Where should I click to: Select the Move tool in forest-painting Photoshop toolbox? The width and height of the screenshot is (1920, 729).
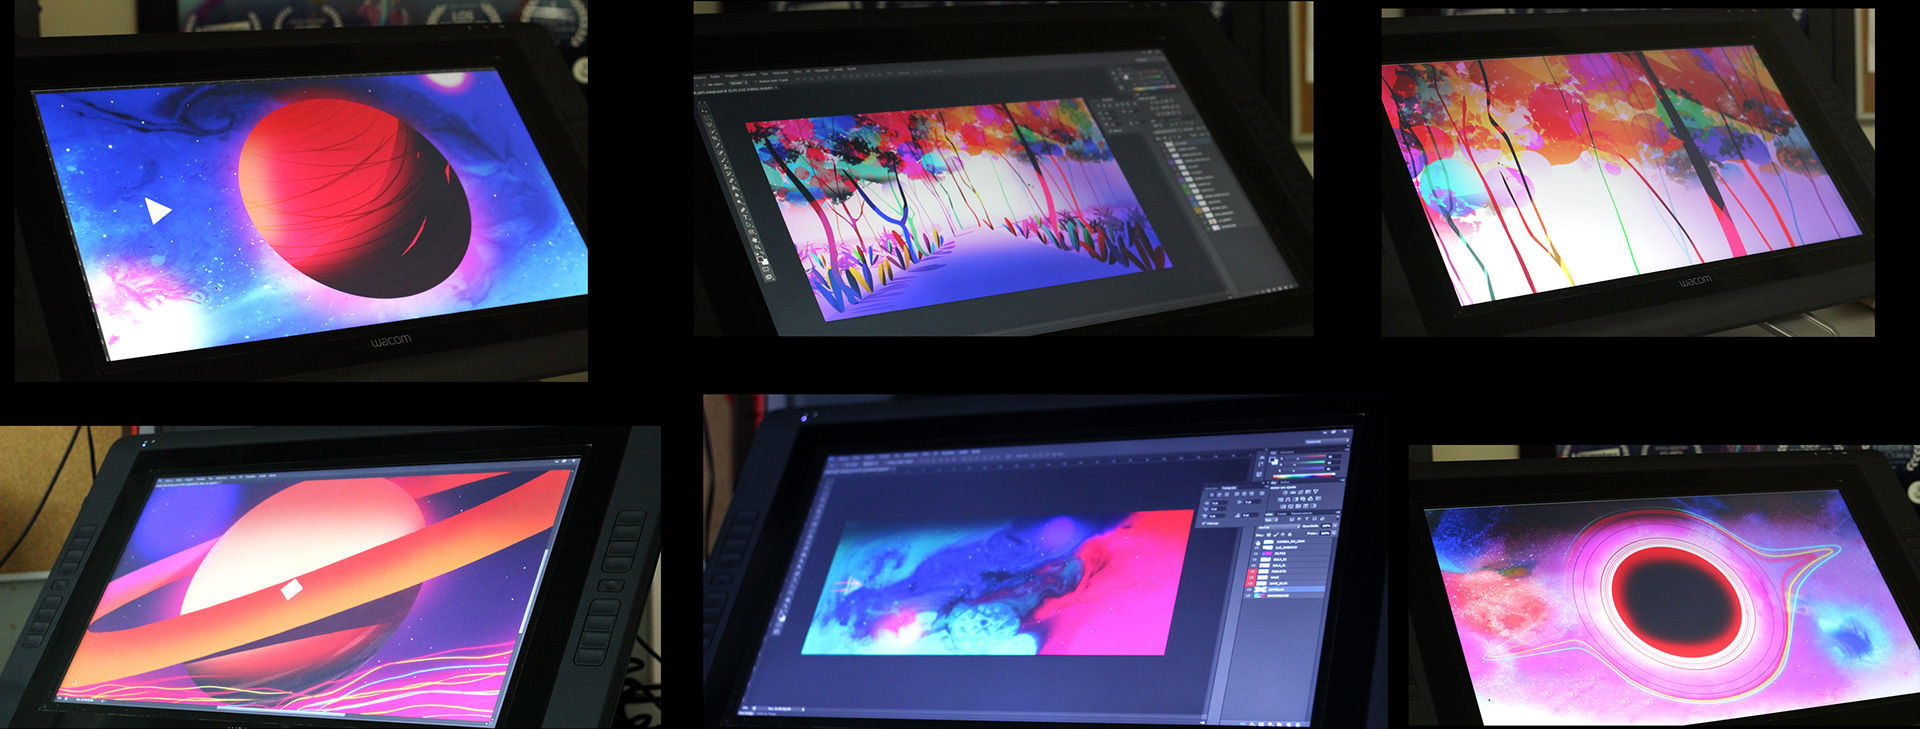click(x=703, y=111)
